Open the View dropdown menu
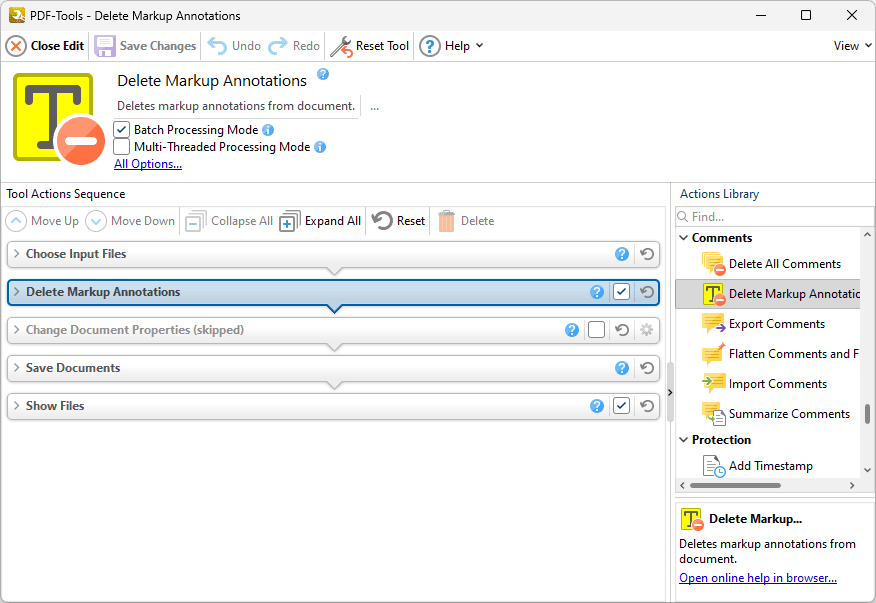Screen dimensions: 876x603 tap(850, 46)
